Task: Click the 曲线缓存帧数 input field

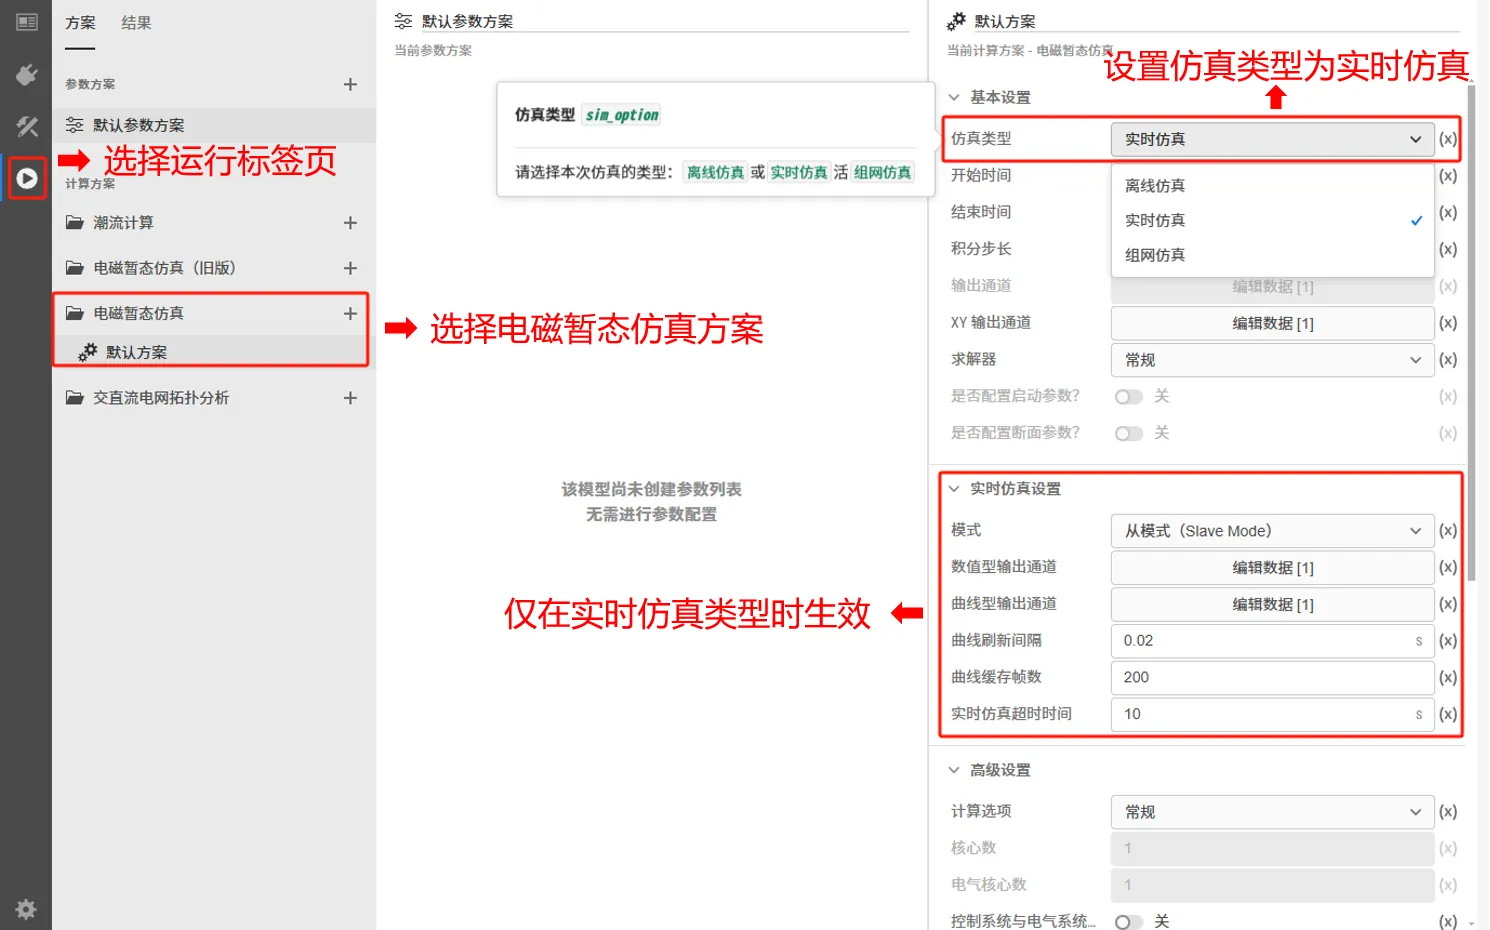Action: pos(1272,678)
